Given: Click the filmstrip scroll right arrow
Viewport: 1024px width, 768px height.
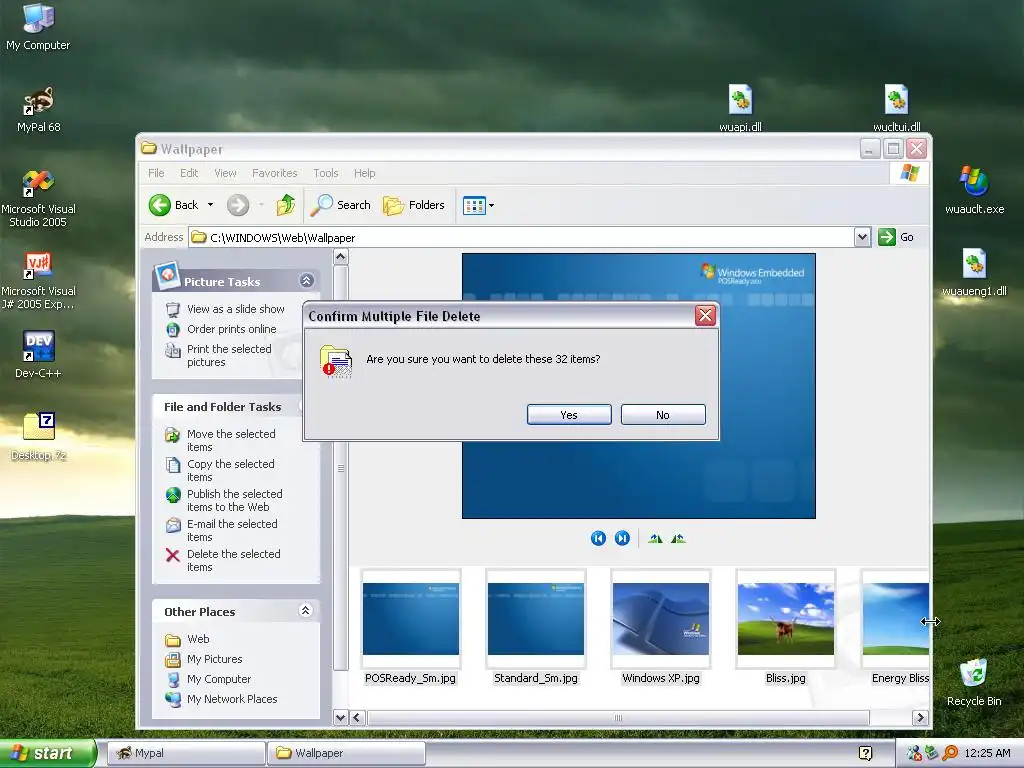Looking at the screenshot, I should click(920, 718).
